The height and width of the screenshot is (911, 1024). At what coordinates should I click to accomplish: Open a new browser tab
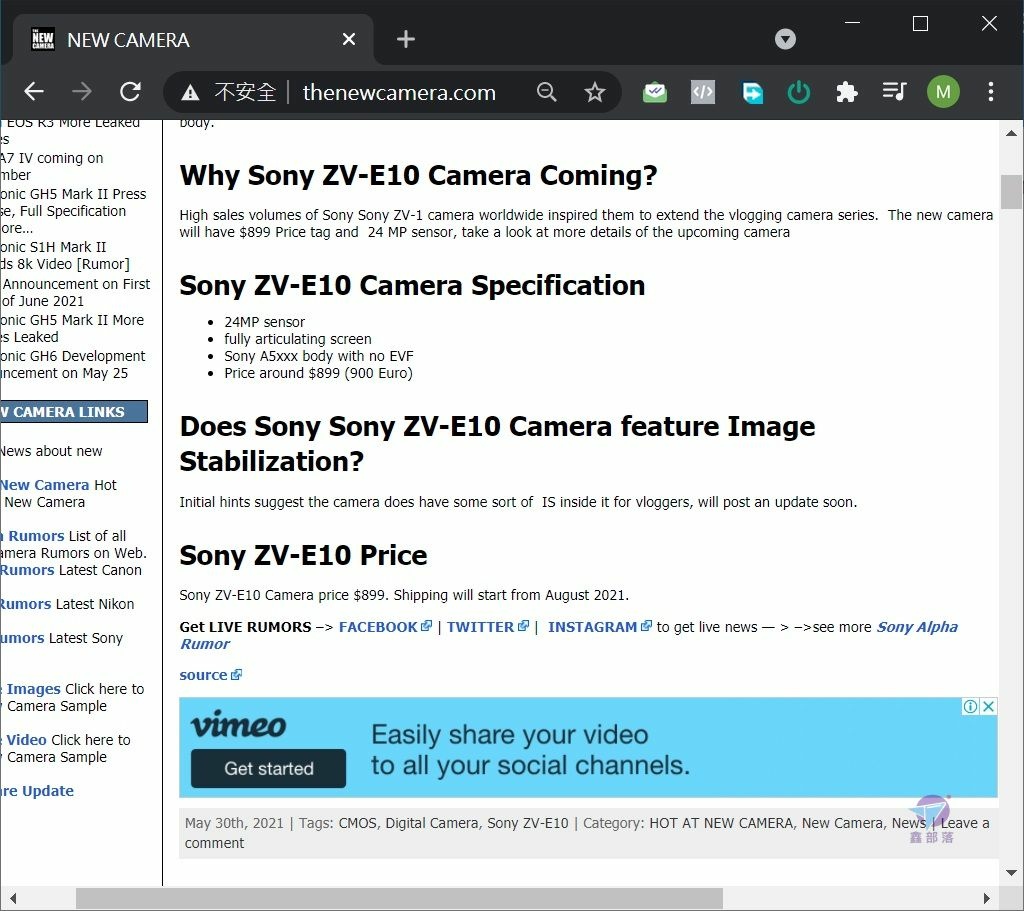tap(406, 39)
